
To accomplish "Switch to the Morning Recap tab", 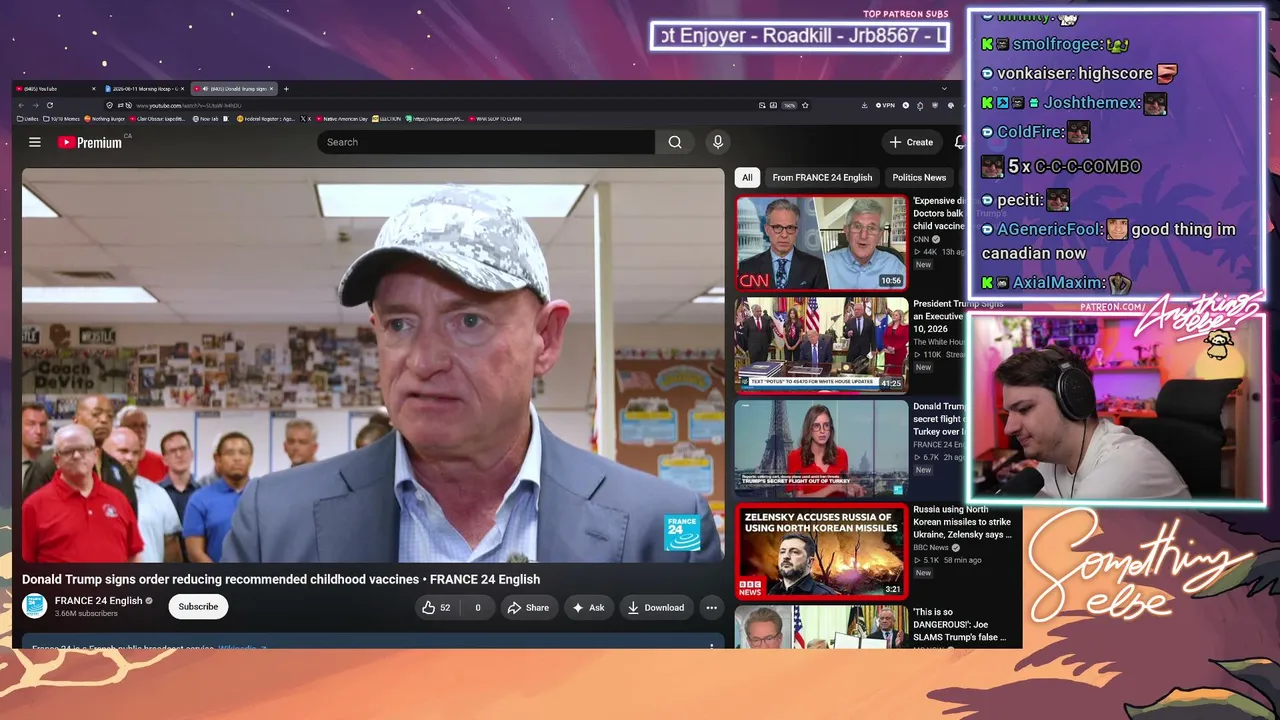I will (145, 89).
